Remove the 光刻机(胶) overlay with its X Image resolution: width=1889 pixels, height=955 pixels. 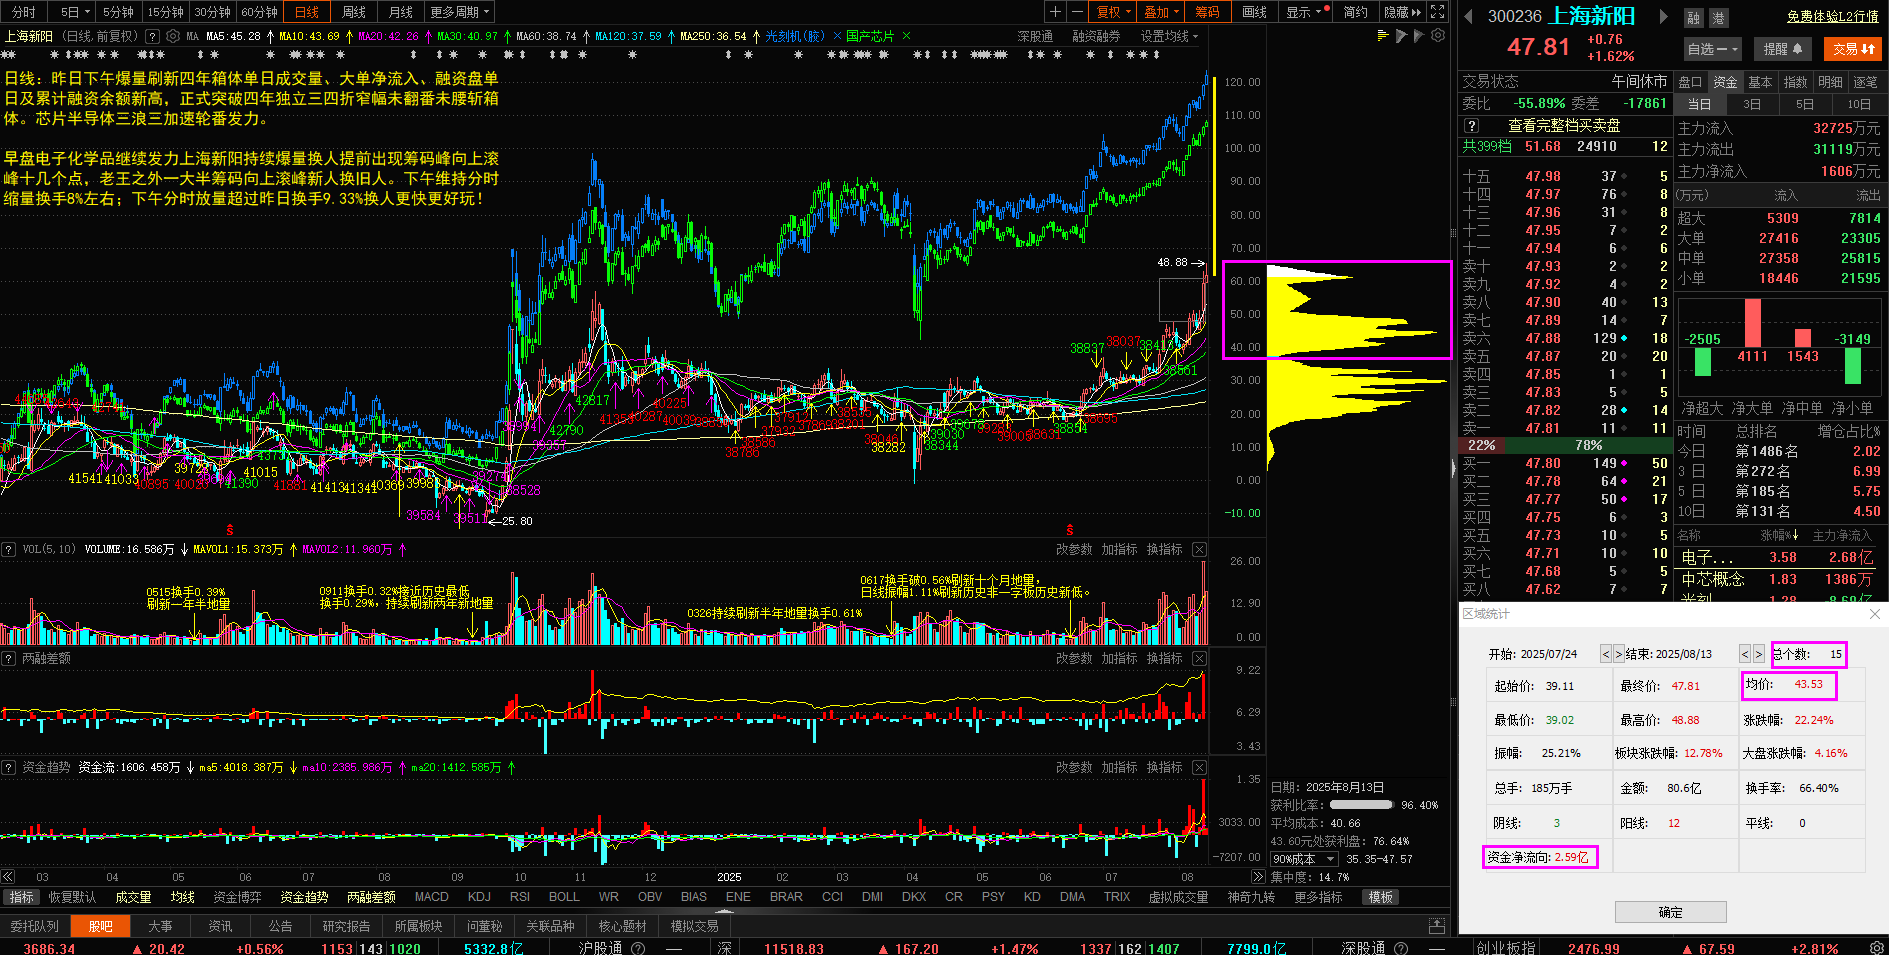[x=837, y=36]
